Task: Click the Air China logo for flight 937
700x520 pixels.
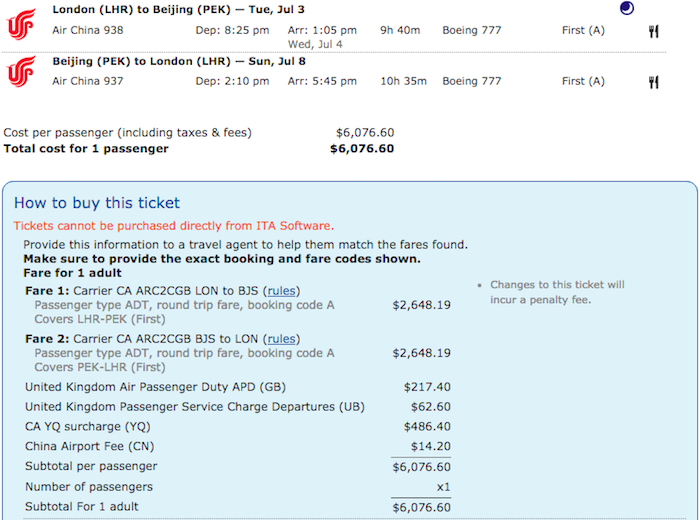Action: (21, 71)
